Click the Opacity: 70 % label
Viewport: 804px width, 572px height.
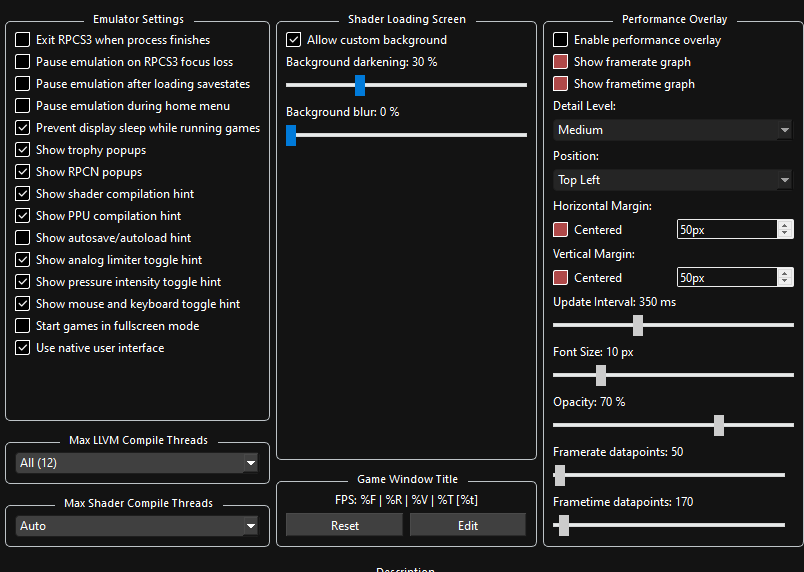tap(589, 402)
